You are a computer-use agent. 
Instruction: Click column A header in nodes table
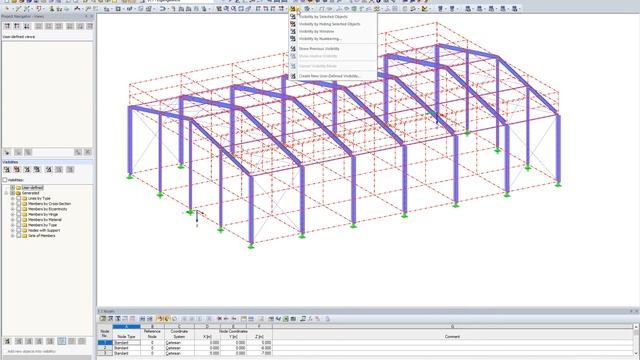point(126,327)
